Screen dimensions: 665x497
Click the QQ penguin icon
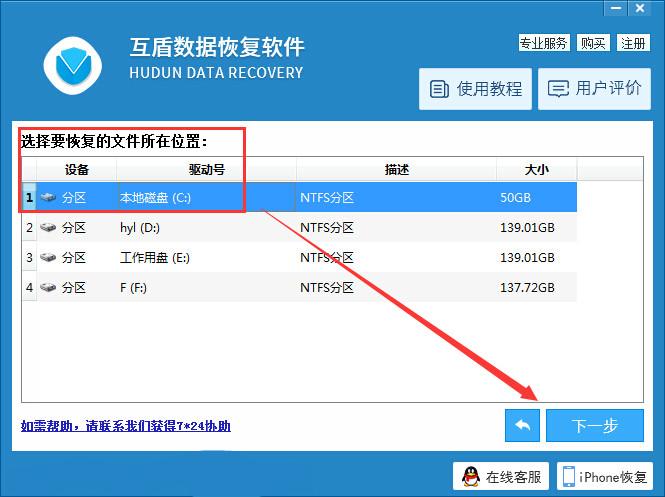pyautogui.click(x=471, y=477)
